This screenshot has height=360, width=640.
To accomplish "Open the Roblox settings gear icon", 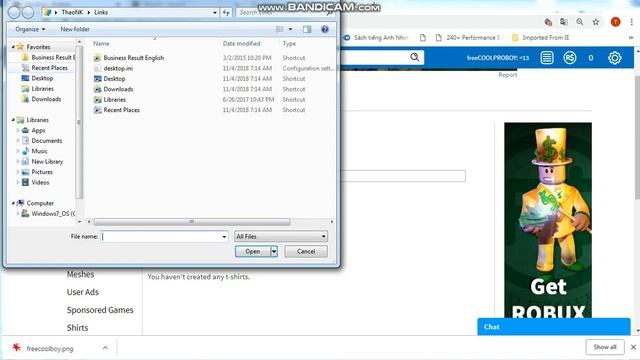I will click(x=614, y=58).
